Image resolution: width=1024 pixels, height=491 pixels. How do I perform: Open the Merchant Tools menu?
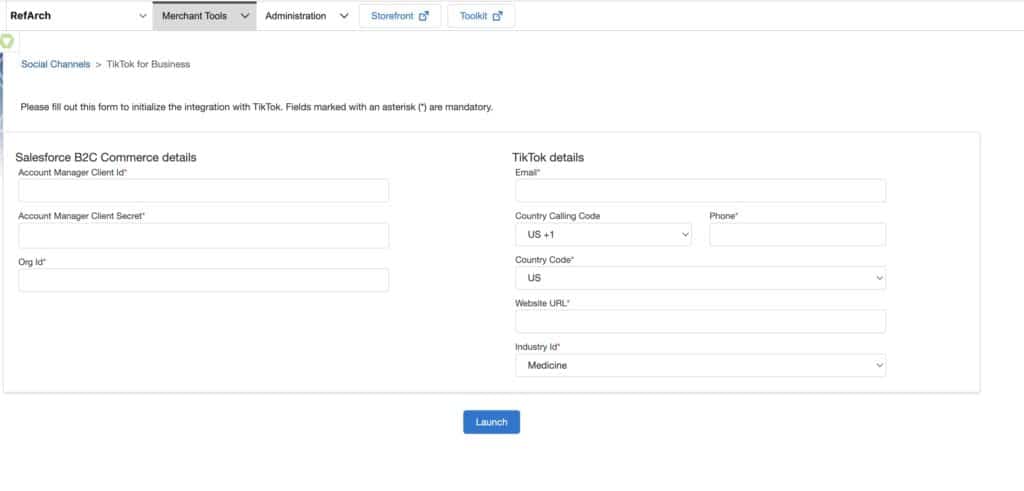[204, 16]
